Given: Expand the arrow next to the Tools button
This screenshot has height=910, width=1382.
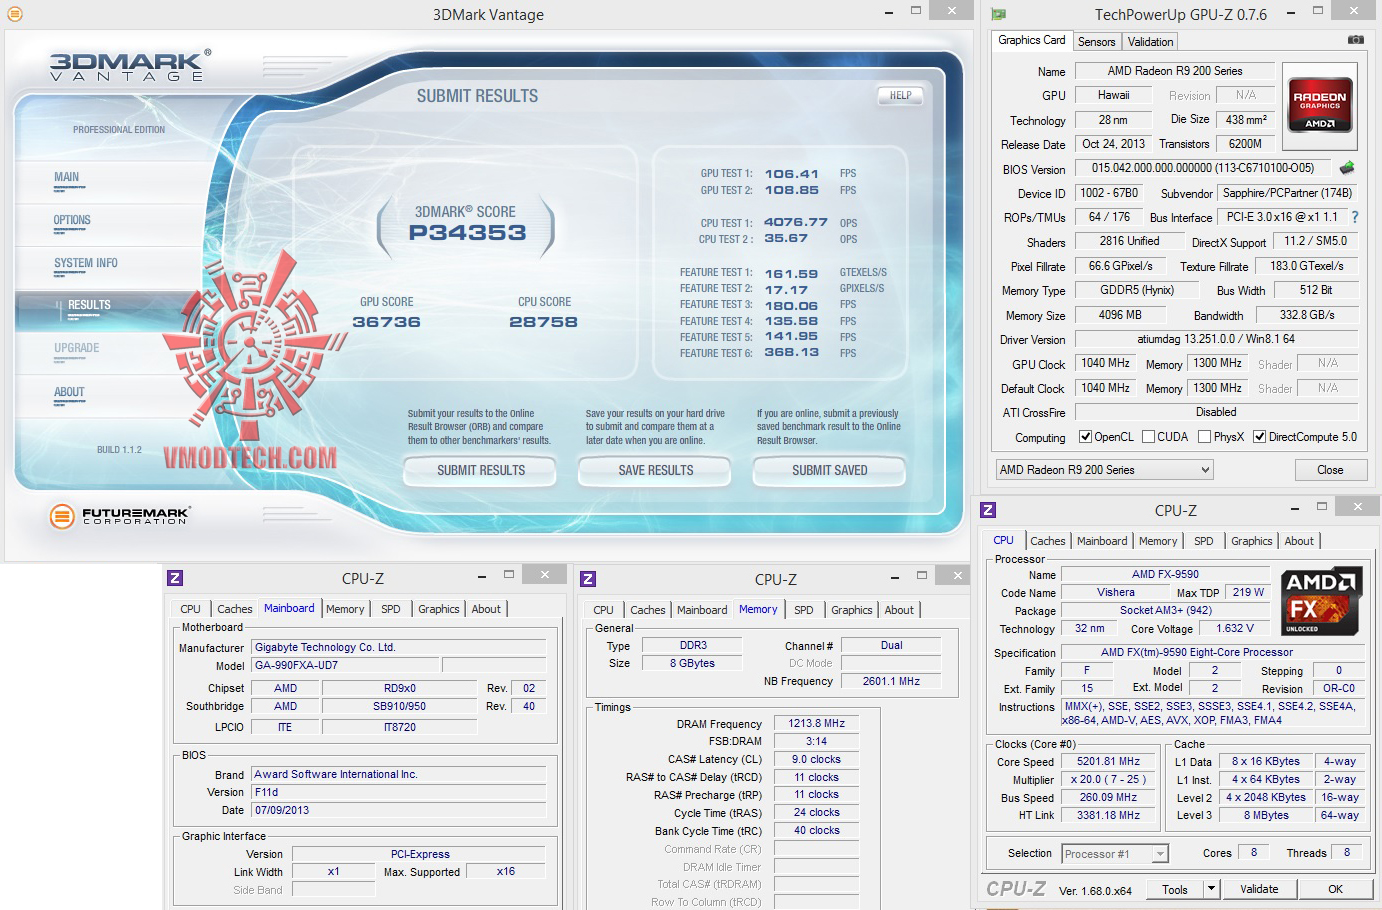Looking at the screenshot, I should 1211,889.
